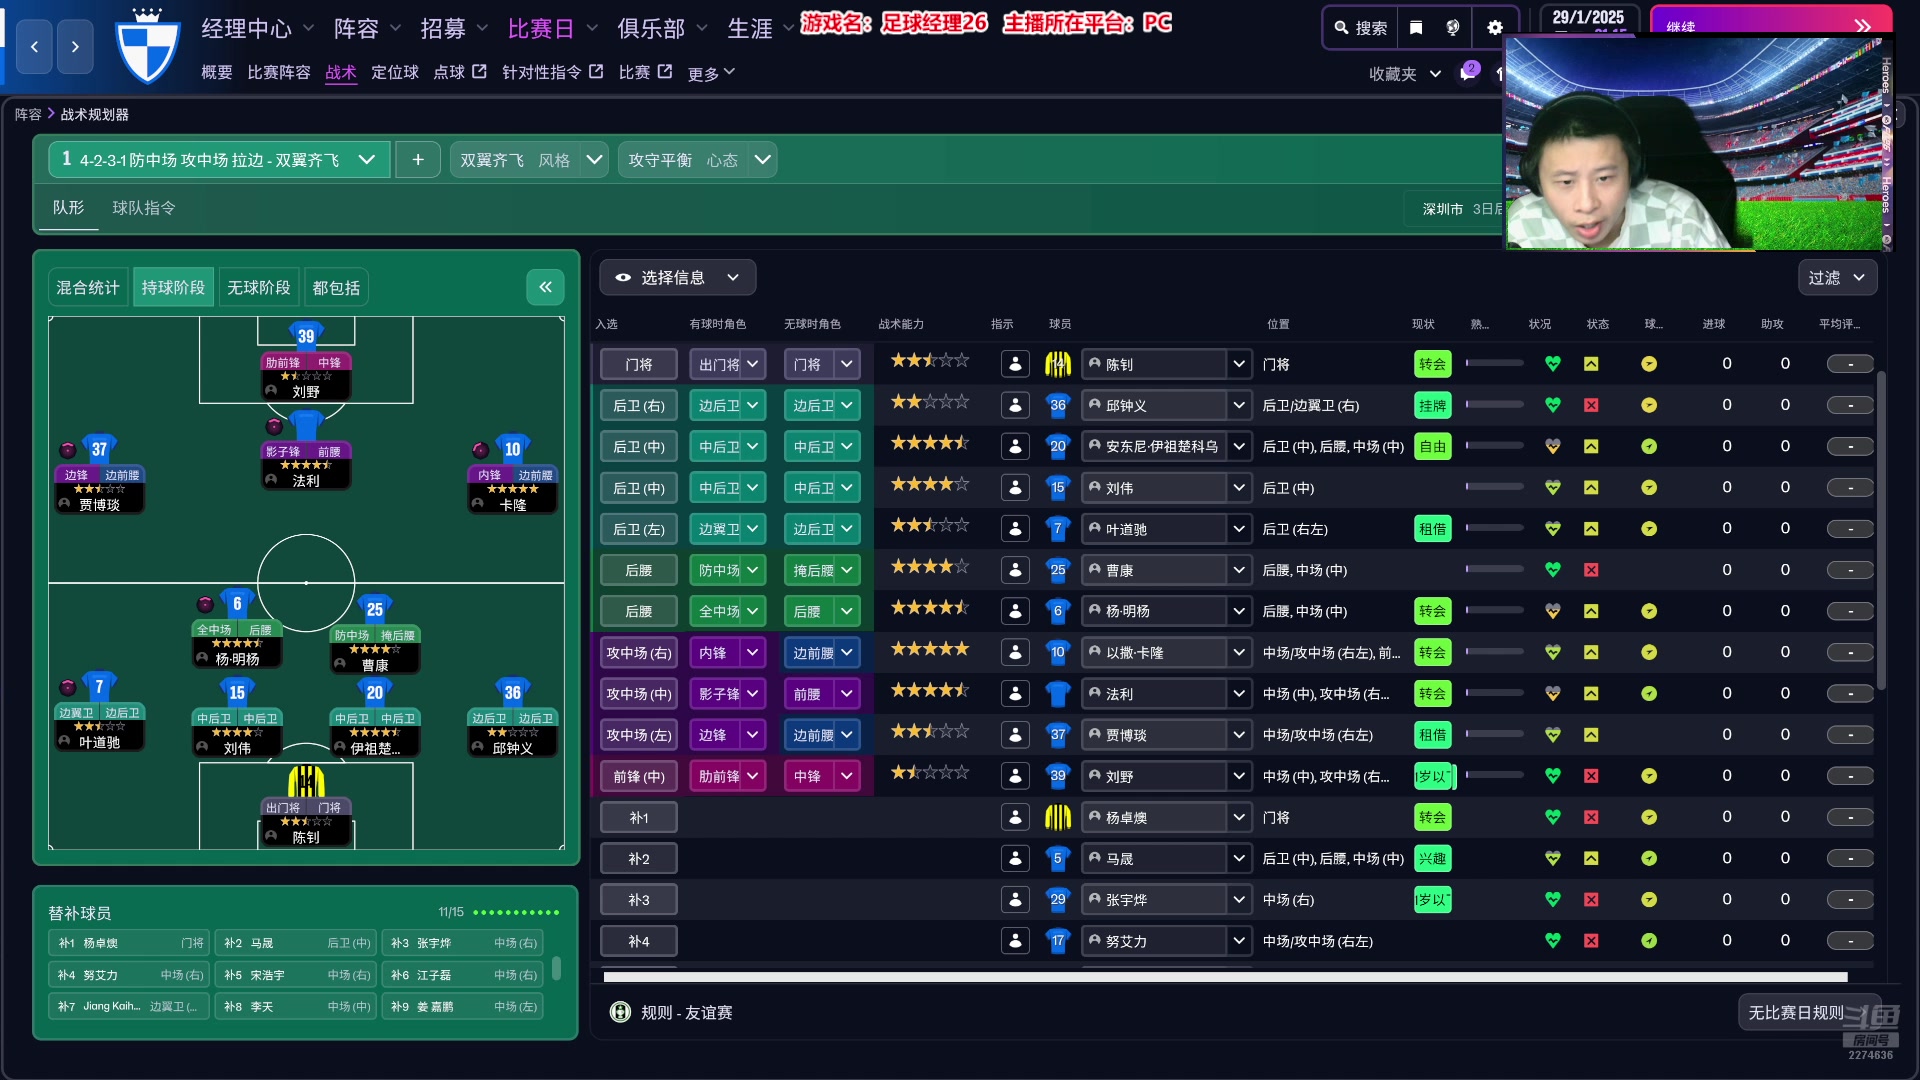This screenshot has height=1080, width=1920.
Task: Enable the 都包括 statistics option
Action: pos(335,287)
